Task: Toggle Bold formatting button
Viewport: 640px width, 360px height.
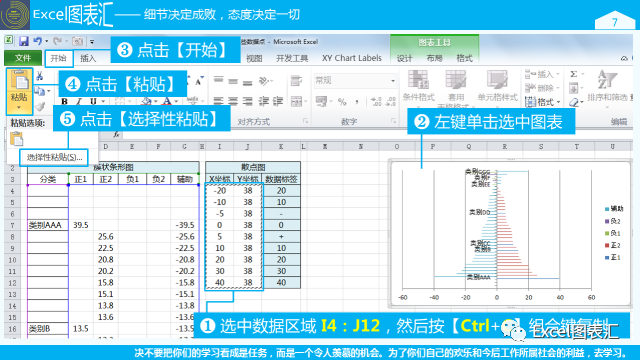Action: pyautogui.click(x=64, y=101)
